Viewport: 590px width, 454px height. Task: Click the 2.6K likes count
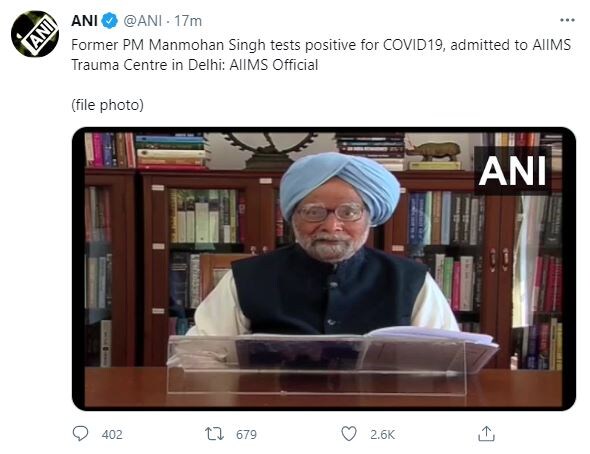pyautogui.click(x=382, y=434)
